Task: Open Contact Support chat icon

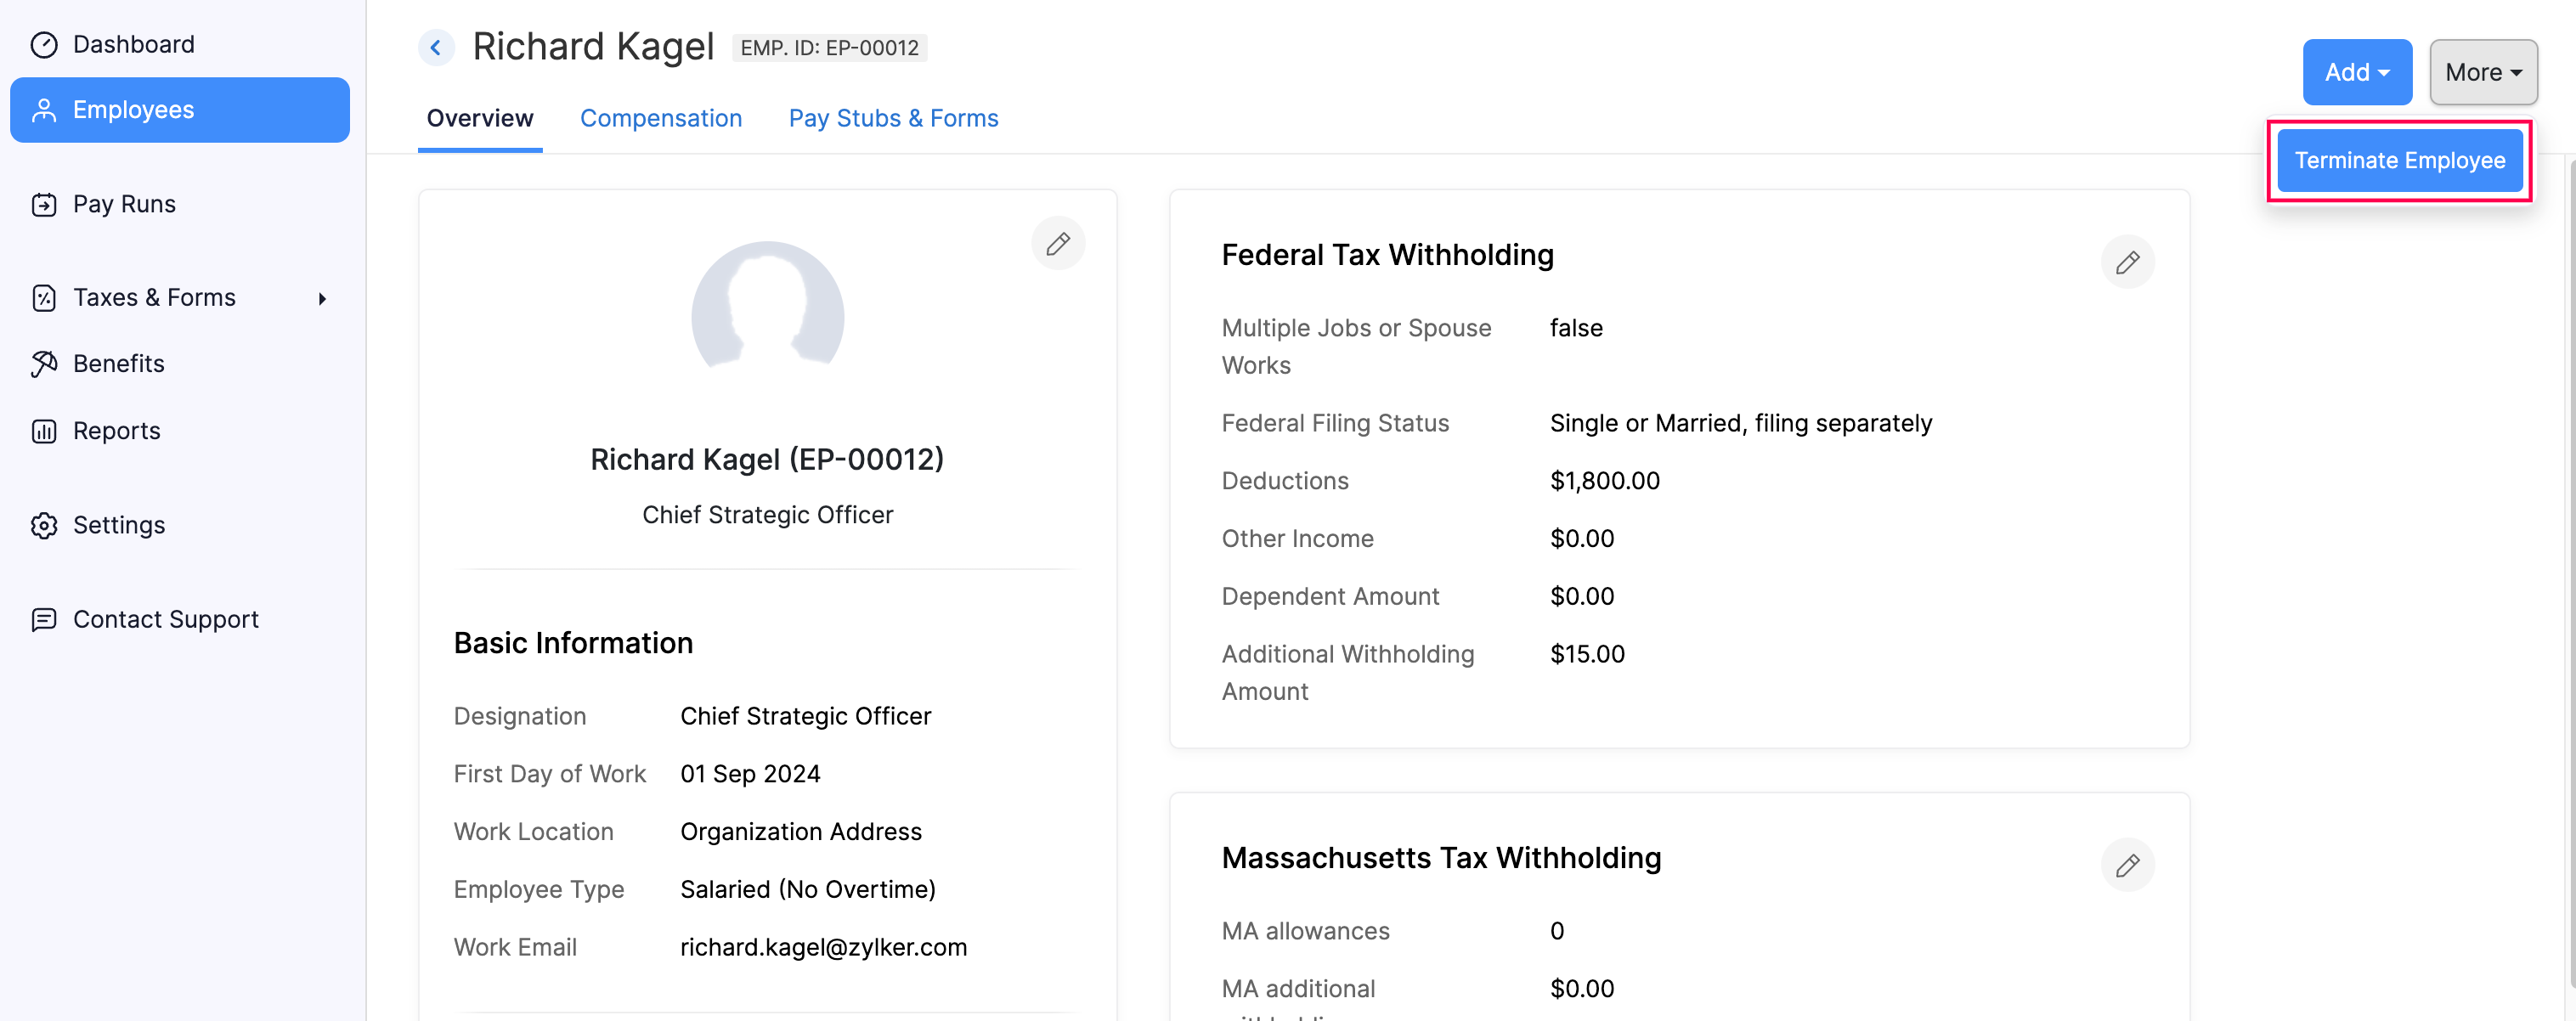Action: point(45,619)
